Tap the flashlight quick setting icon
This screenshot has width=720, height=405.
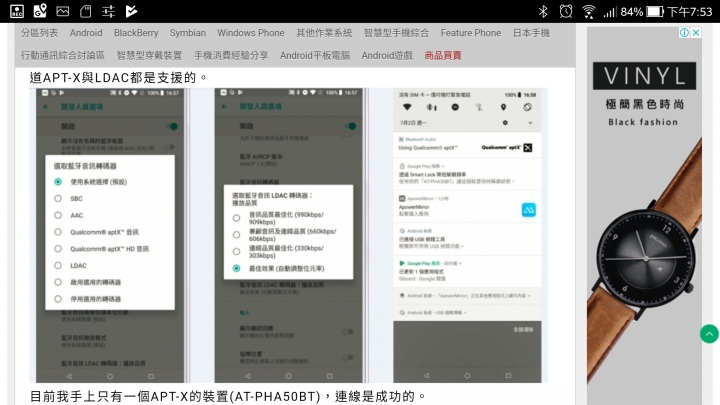click(479, 107)
